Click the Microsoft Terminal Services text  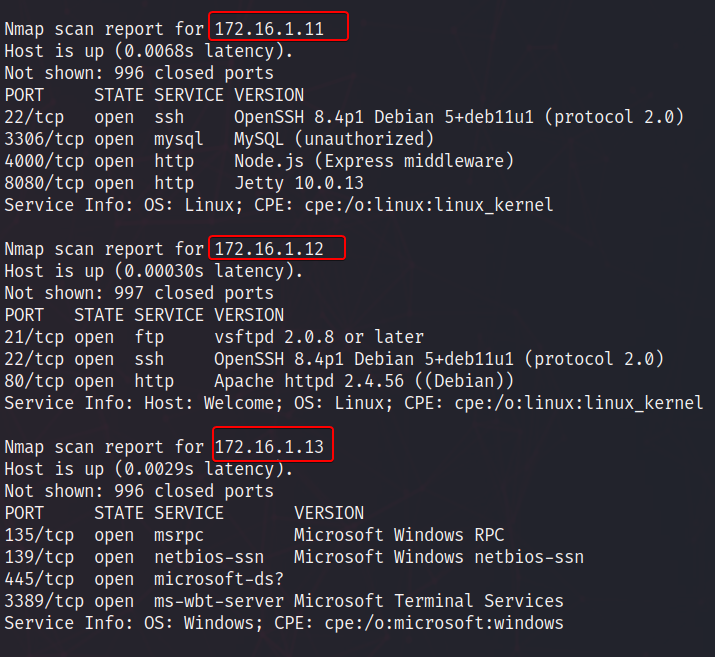(428, 601)
